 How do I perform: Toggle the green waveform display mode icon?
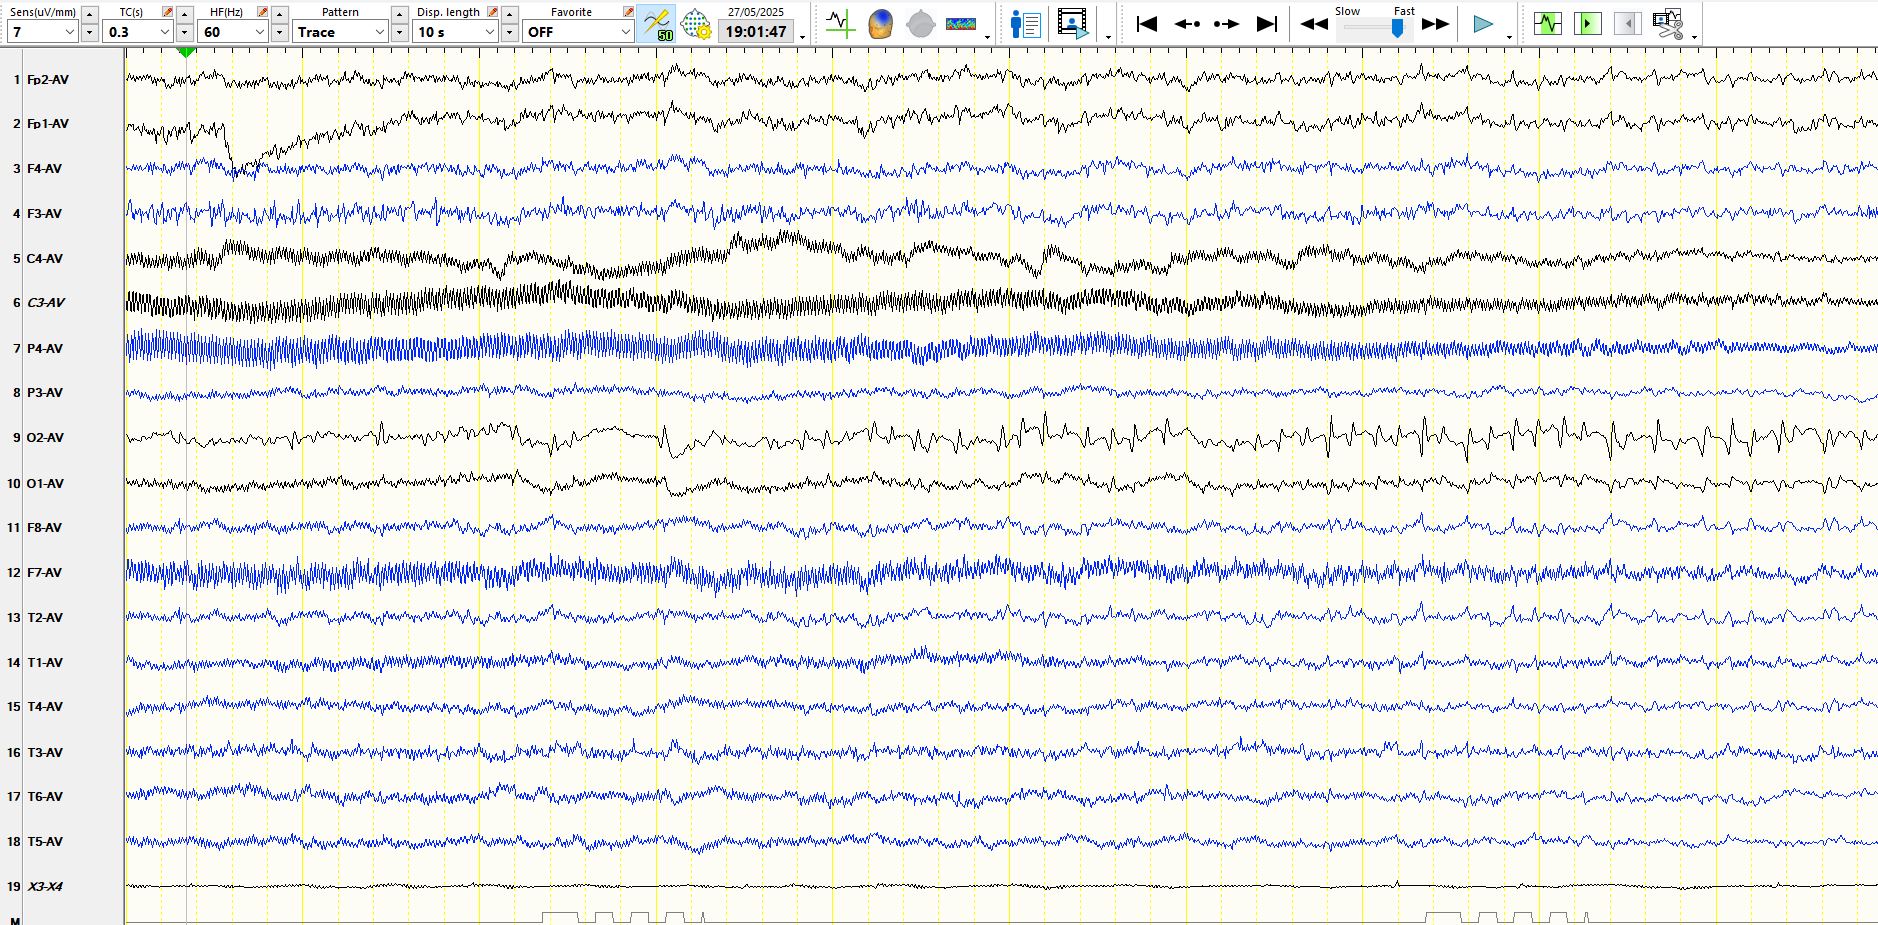(1547, 24)
